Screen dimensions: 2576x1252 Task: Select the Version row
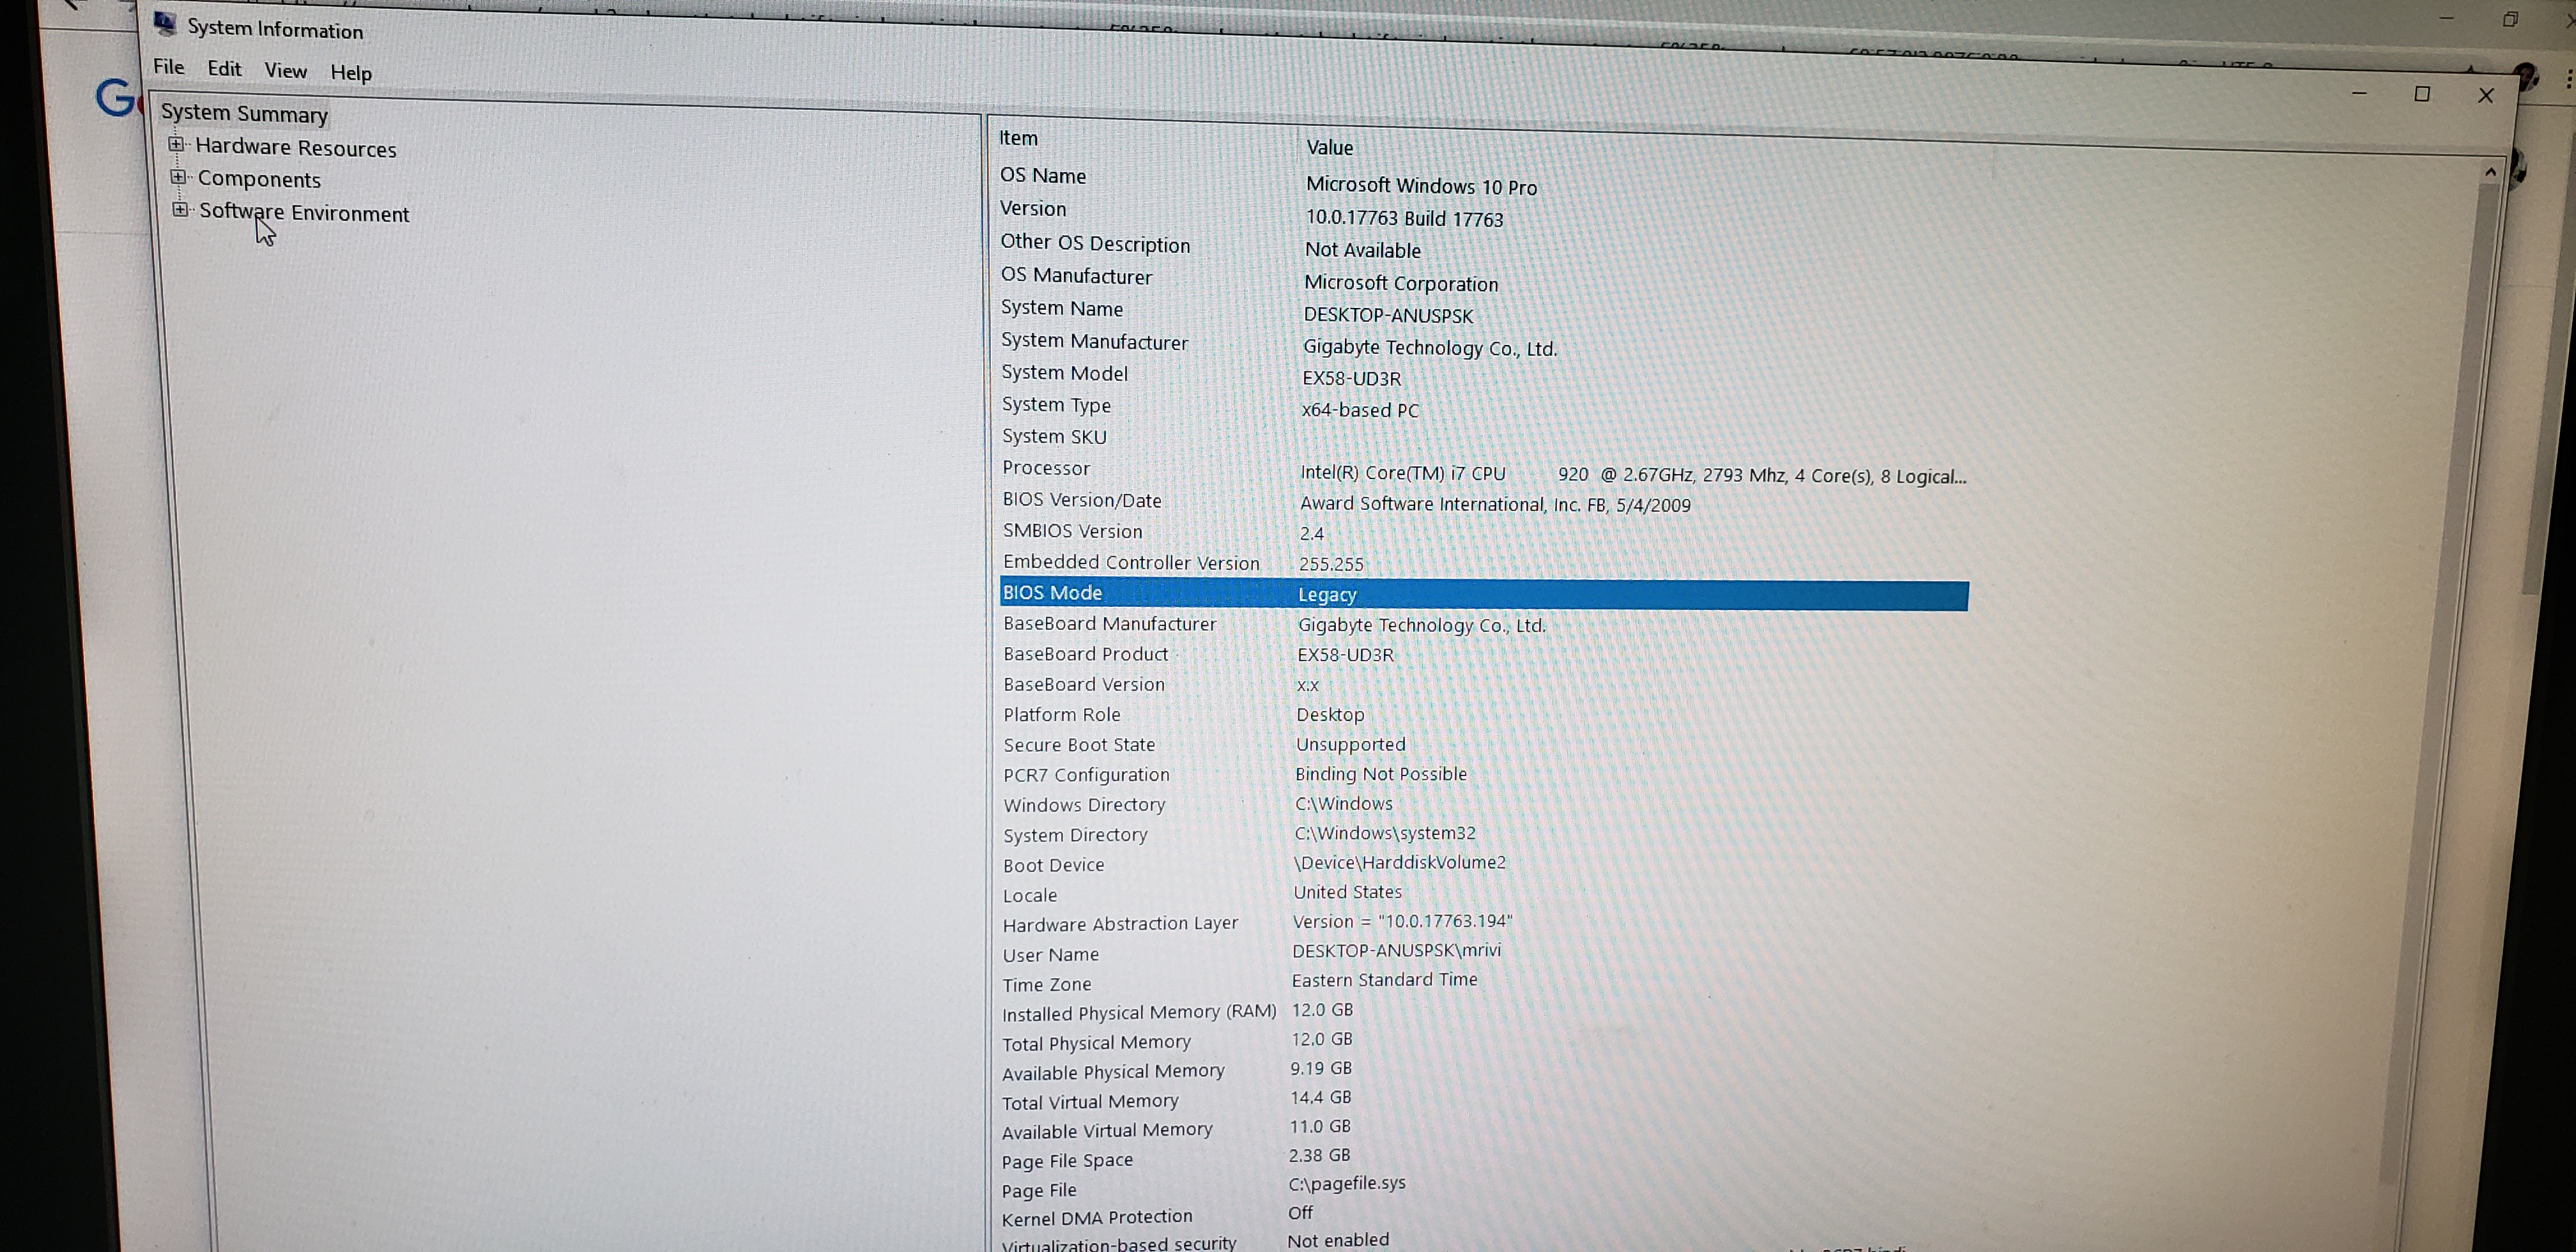[x=1484, y=213]
